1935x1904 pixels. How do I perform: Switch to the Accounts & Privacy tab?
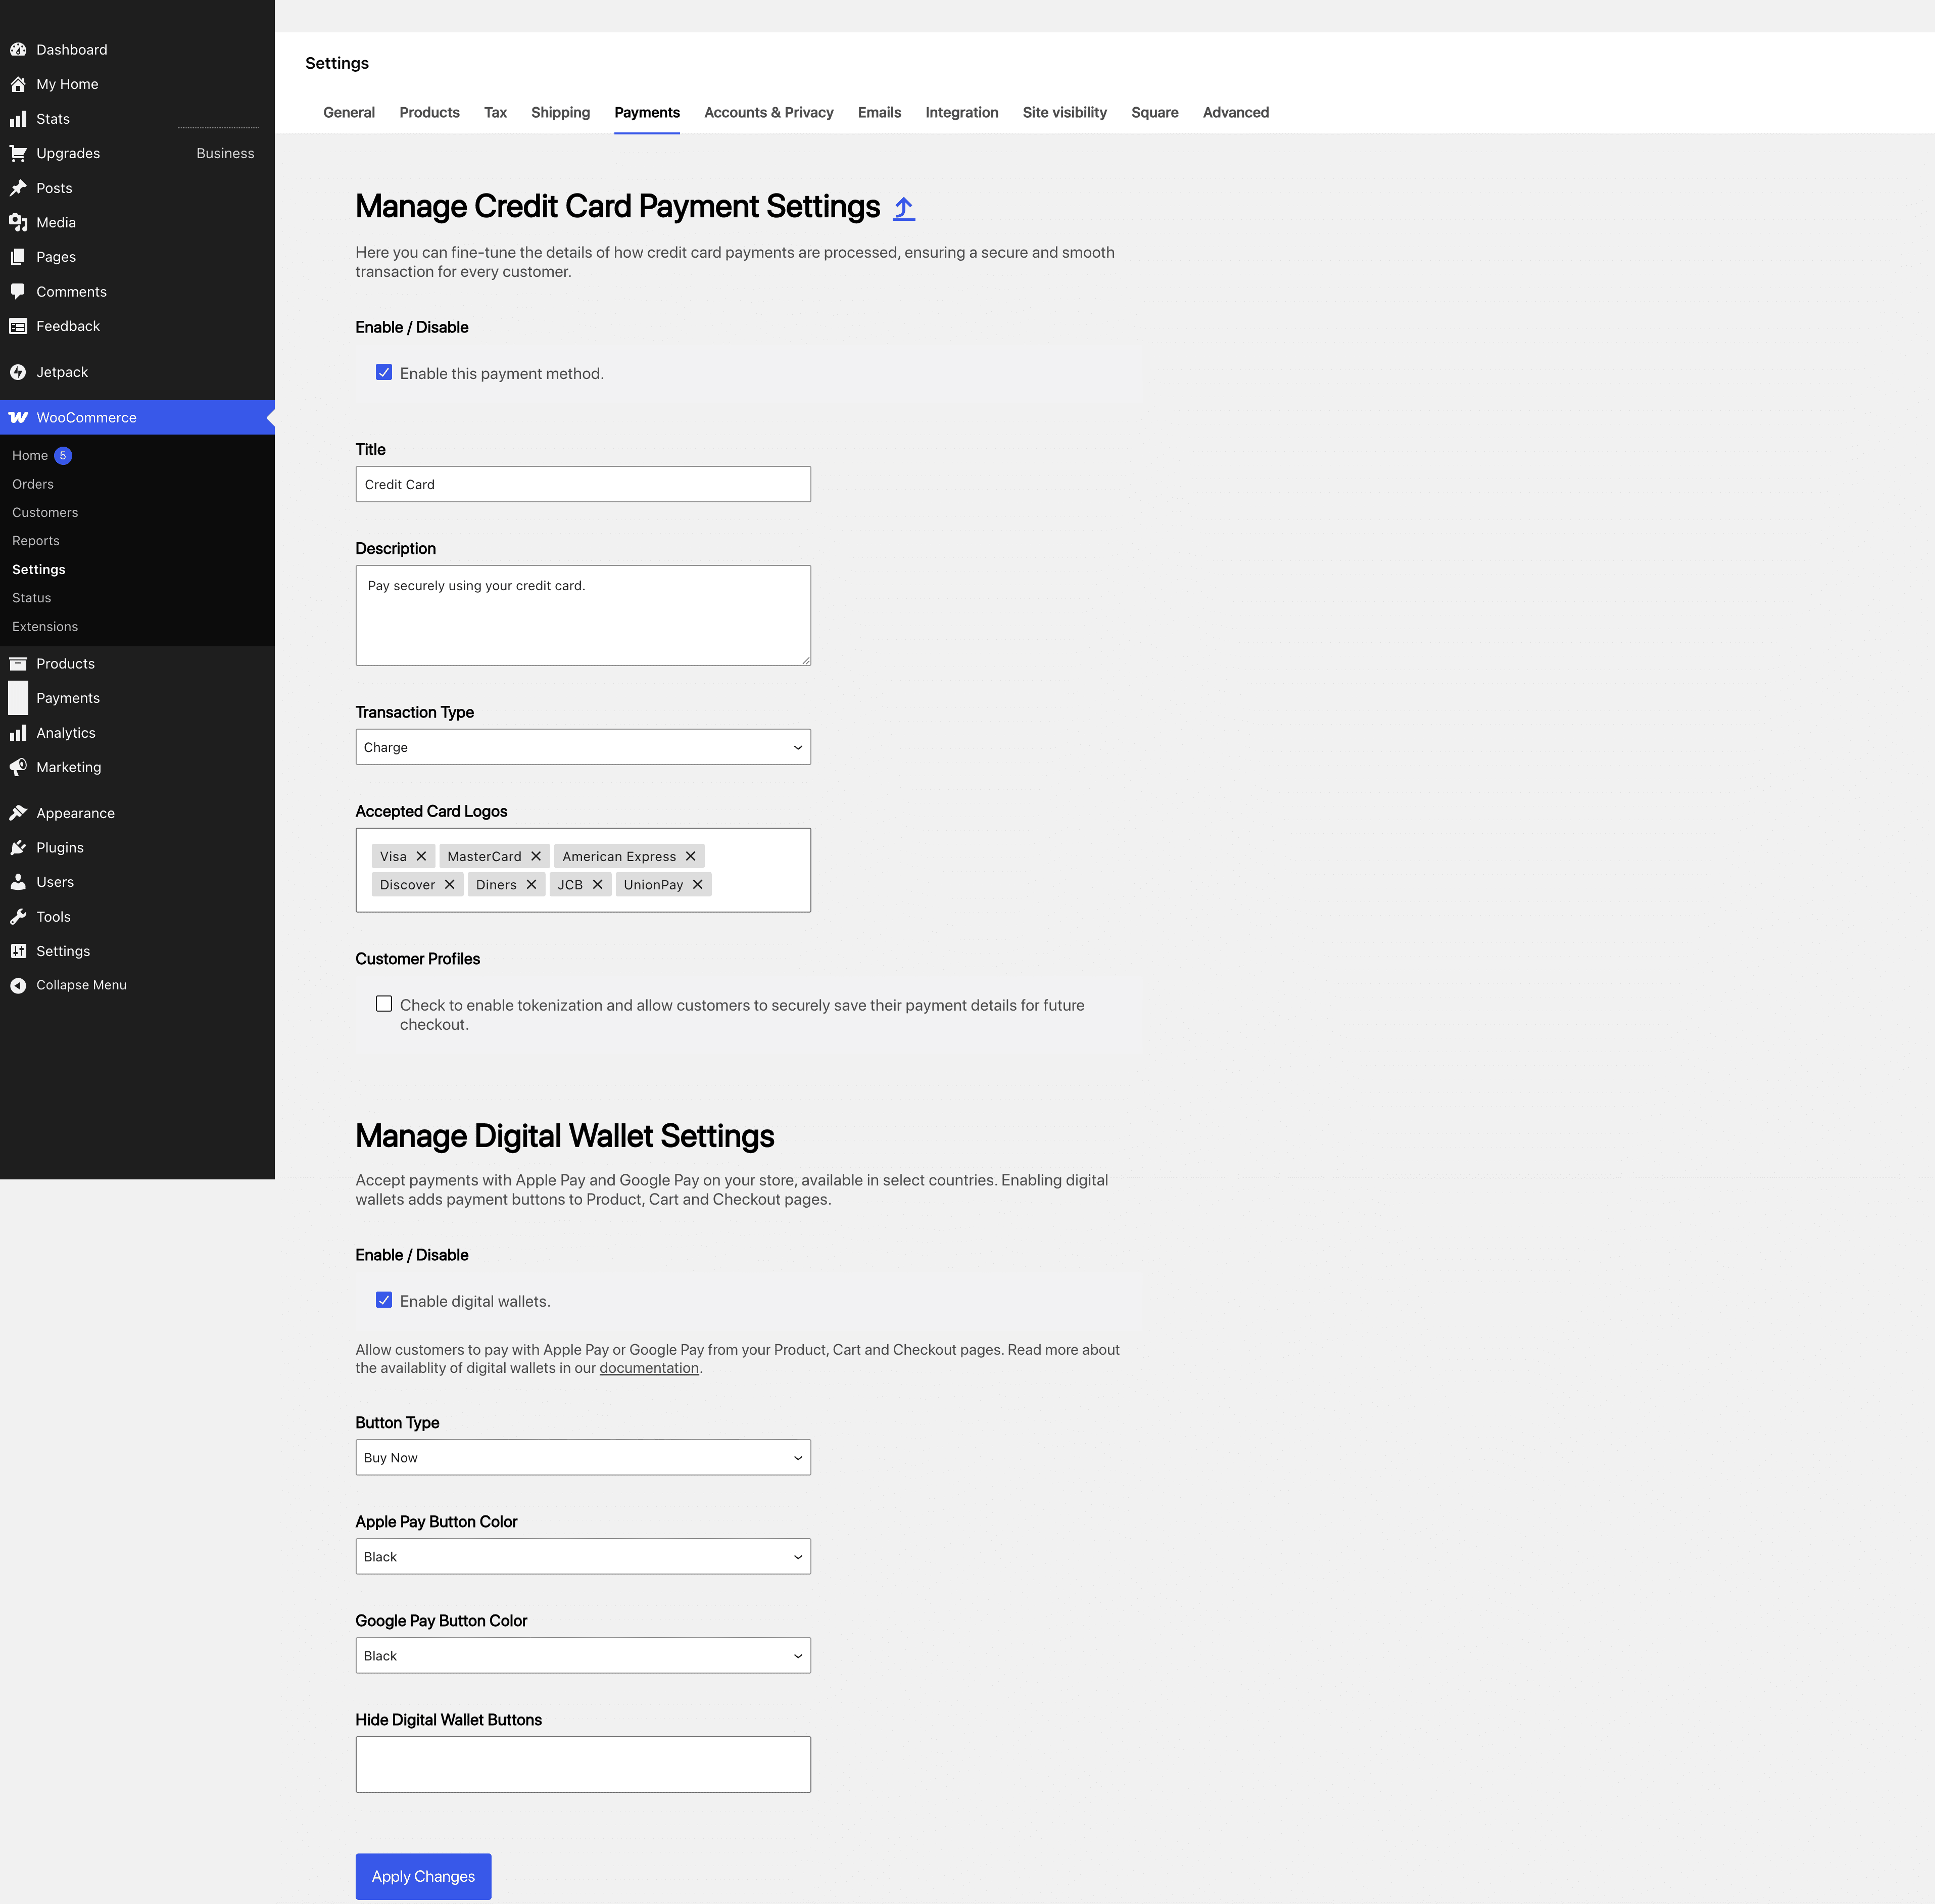[768, 112]
